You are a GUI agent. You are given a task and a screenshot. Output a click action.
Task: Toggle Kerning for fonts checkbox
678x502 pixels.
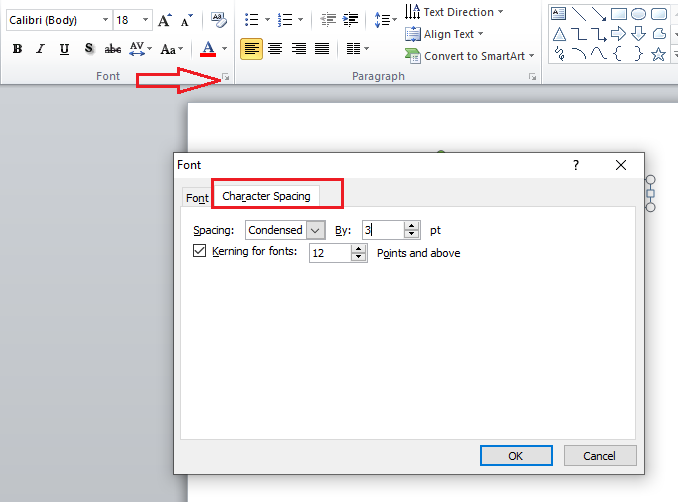(x=199, y=252)
